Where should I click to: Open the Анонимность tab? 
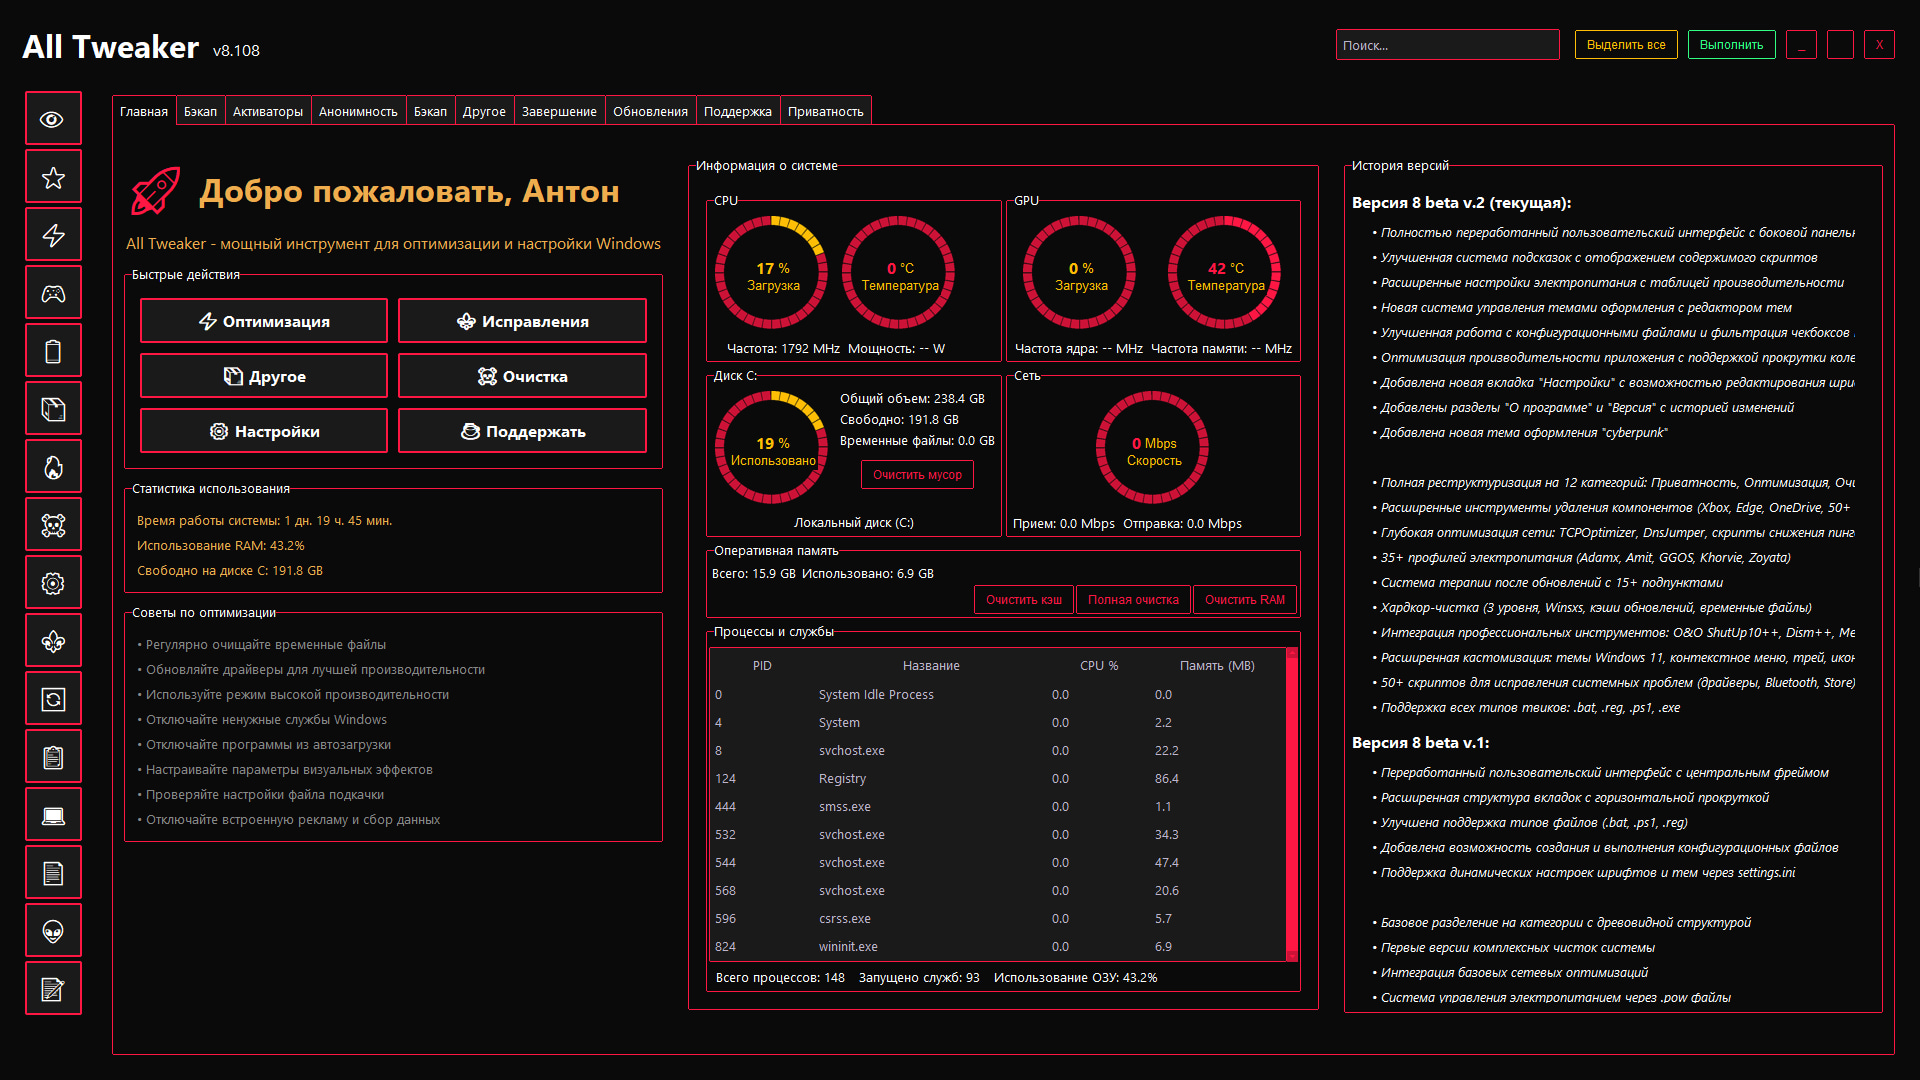pos(358,110)
